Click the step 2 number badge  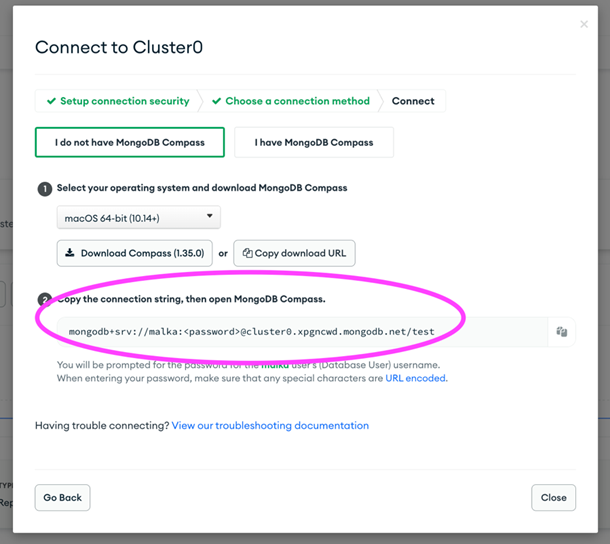pos(45,300)
